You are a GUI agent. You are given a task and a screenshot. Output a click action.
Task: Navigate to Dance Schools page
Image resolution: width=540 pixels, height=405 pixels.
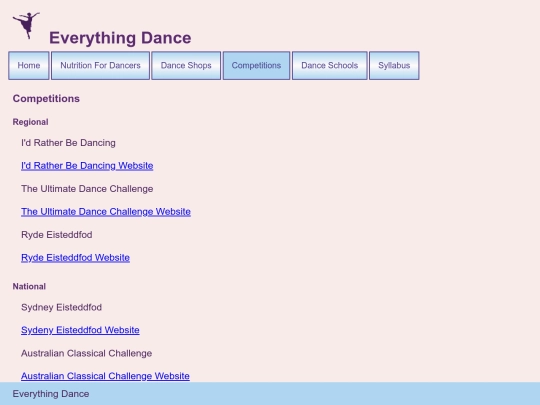click(x=330, y=65)
